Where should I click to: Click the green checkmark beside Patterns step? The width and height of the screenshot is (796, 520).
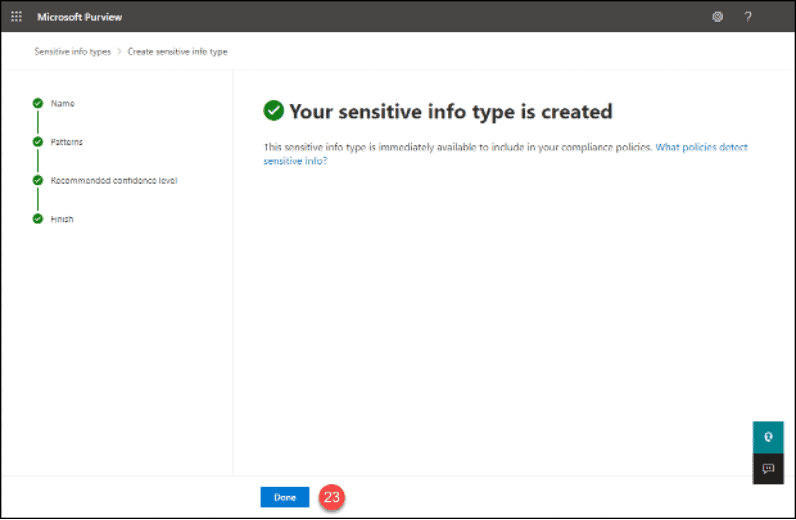[x=38, y=142]
